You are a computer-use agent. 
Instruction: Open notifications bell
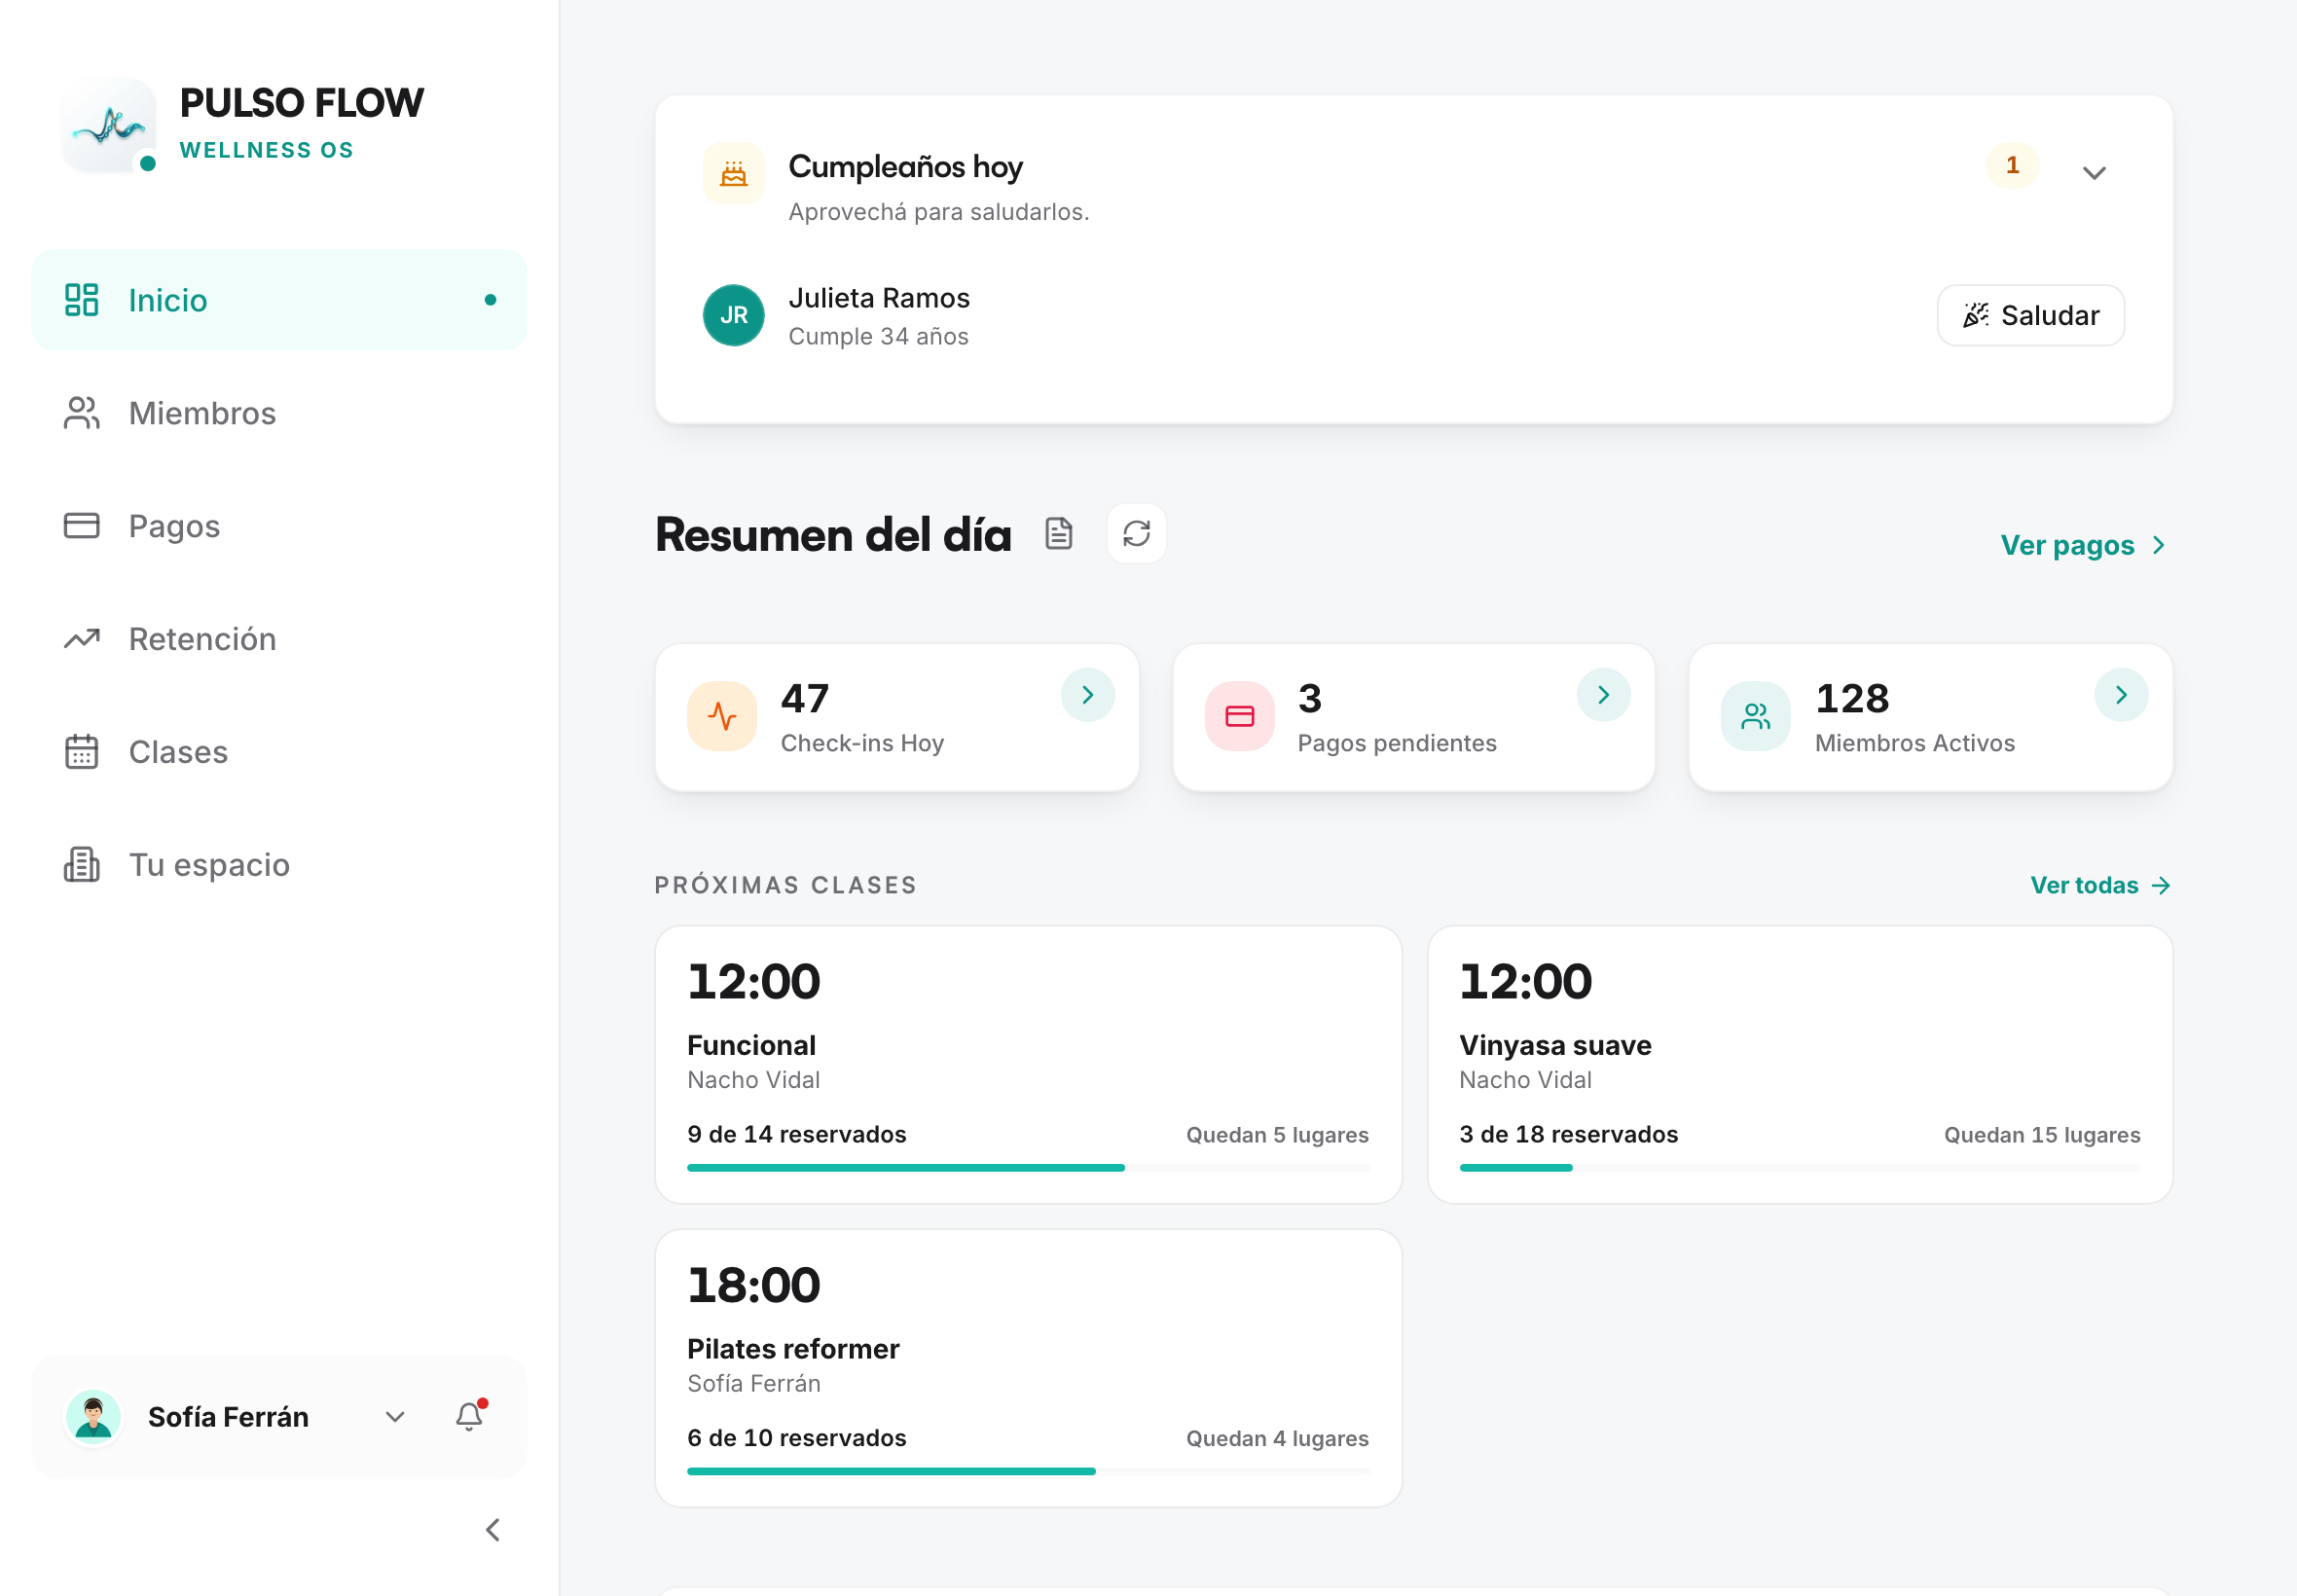pos(469,1416)
